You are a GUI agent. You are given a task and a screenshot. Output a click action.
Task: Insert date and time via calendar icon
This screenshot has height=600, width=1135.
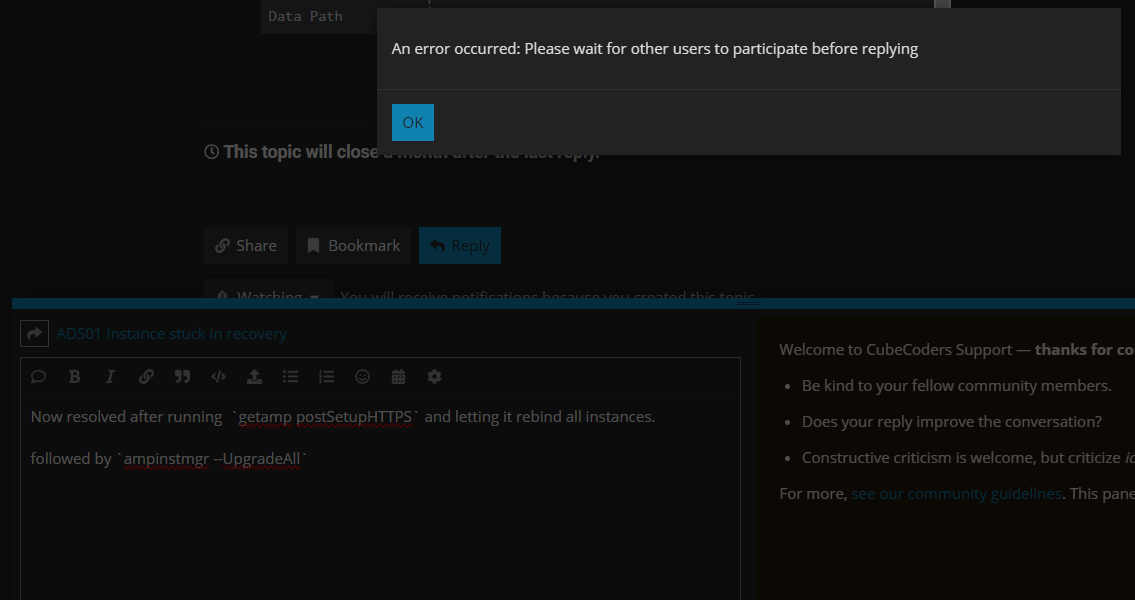[398, 377]
